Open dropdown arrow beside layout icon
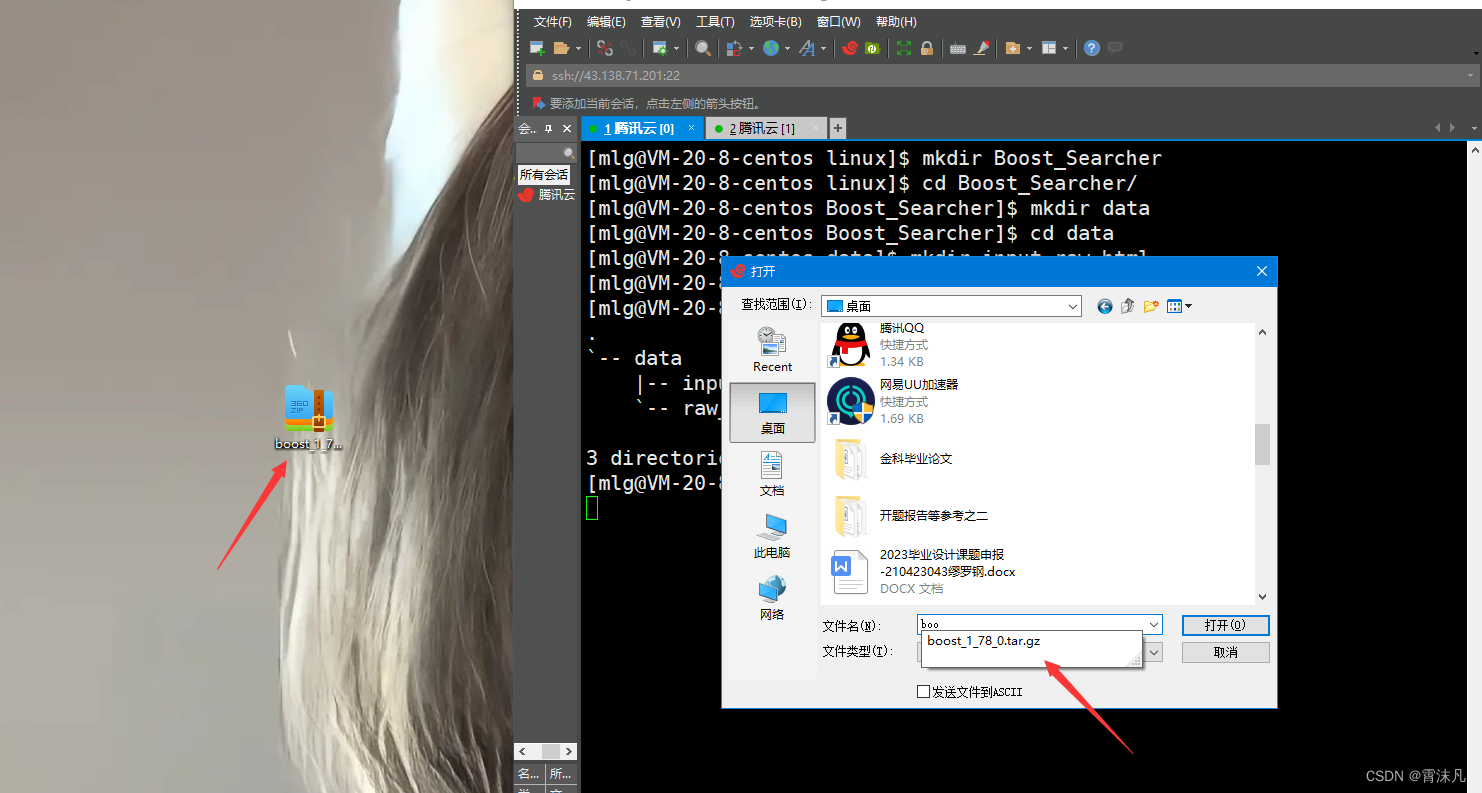The width and height of the screenshot is (1482, 793). pyautogui.click(x=1066, y=48)
